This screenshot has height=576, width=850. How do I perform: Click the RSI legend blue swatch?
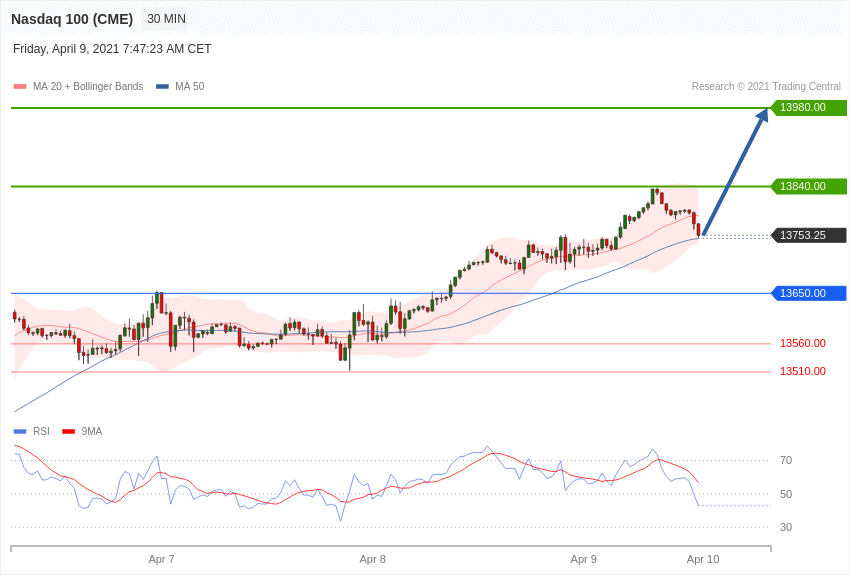(x=20, y=431)
